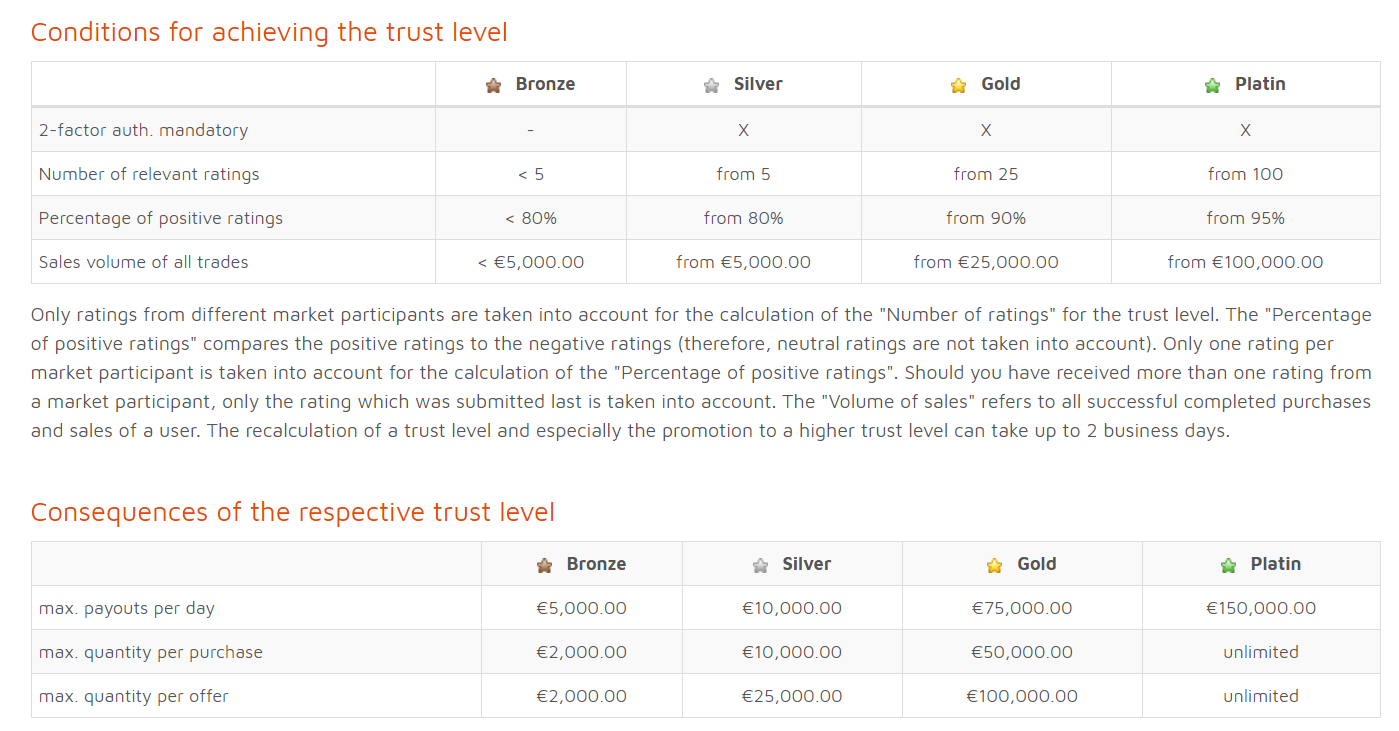The width and height of the screenshot is (1399, 731).
Task: Click the Platin 'from €100,000.00' sales volume cell
Action: [x=1245, y=262]
